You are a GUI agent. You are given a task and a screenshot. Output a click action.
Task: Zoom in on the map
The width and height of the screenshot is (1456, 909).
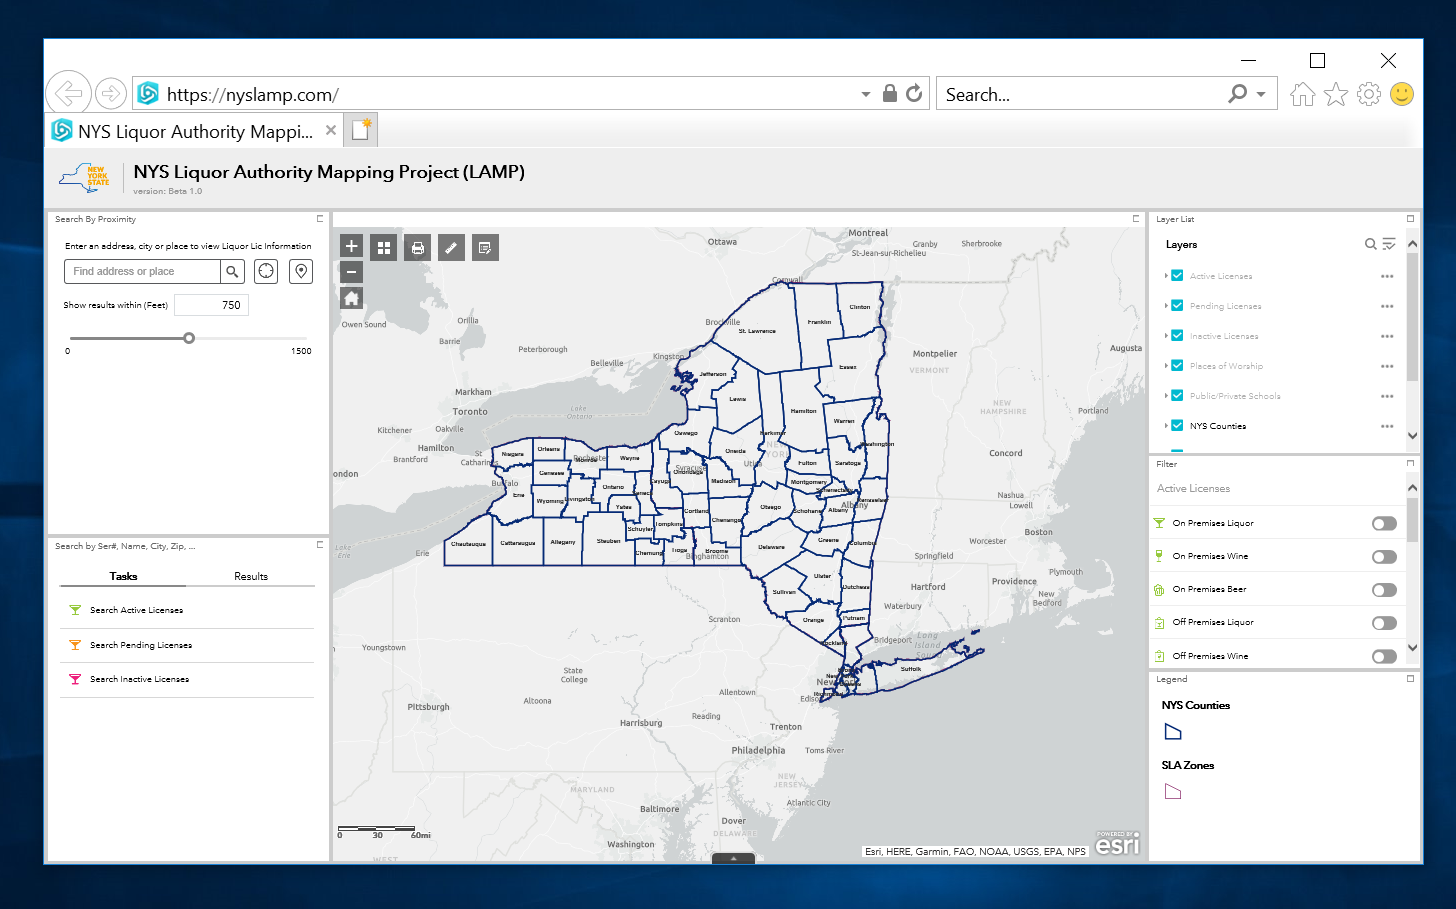tap(351, 246)
